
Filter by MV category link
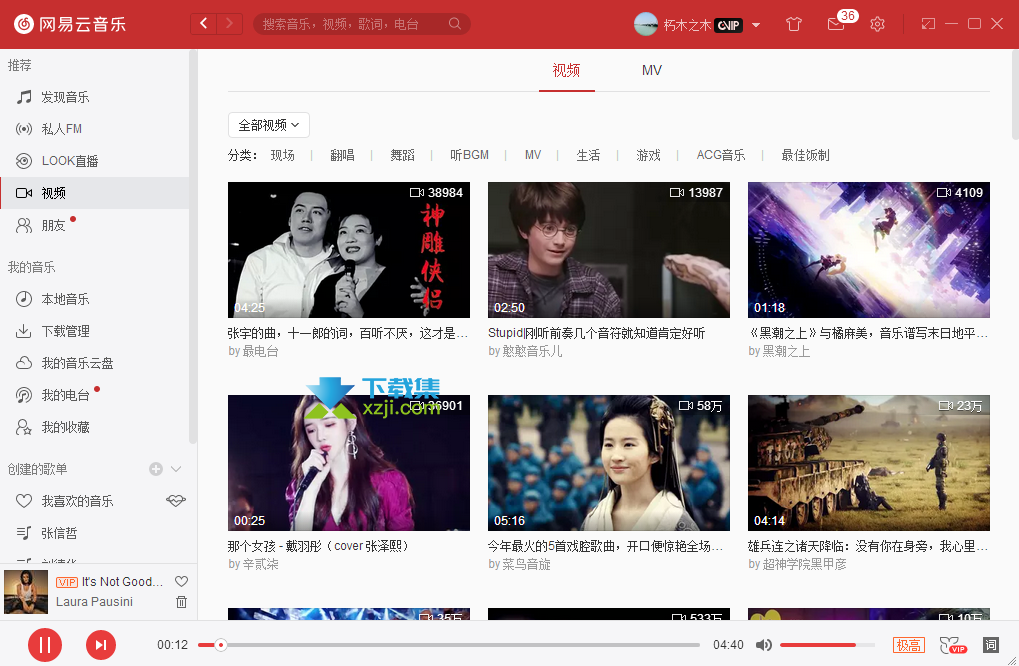pos(533,155)
